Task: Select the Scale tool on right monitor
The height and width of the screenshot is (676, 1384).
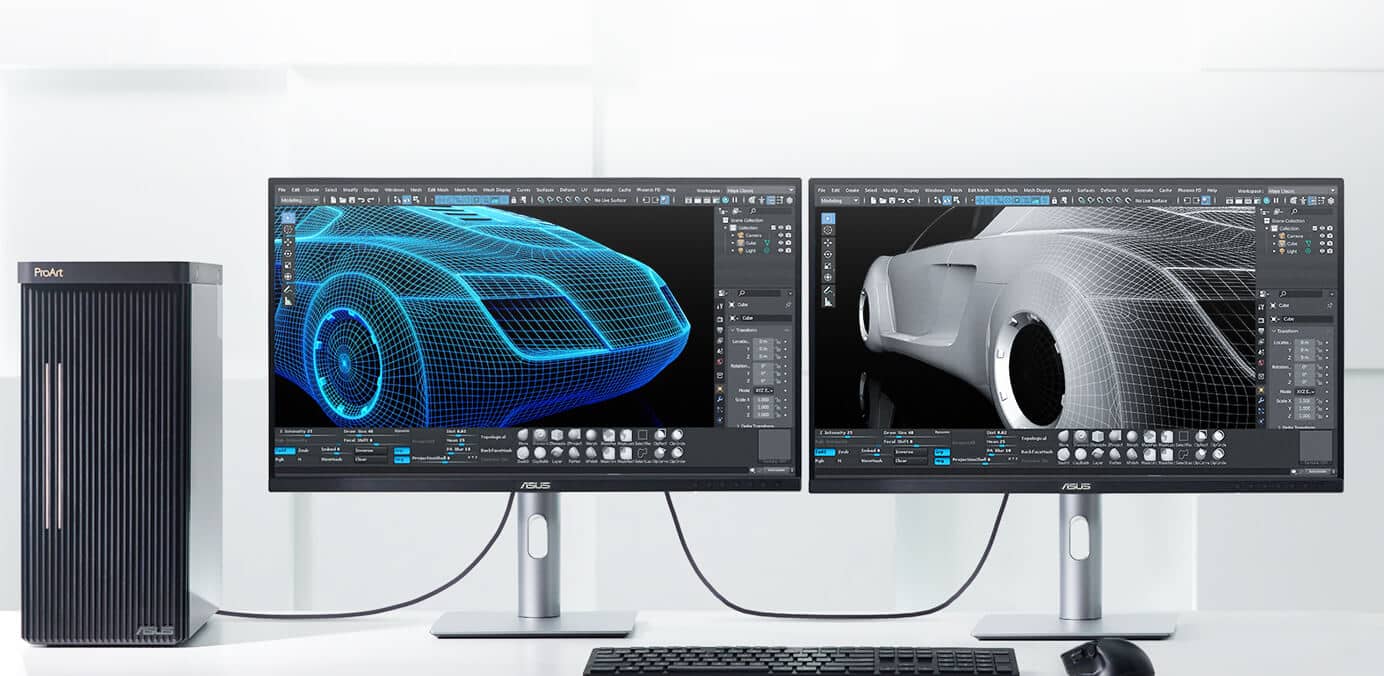Action: (x=828, y=266)
